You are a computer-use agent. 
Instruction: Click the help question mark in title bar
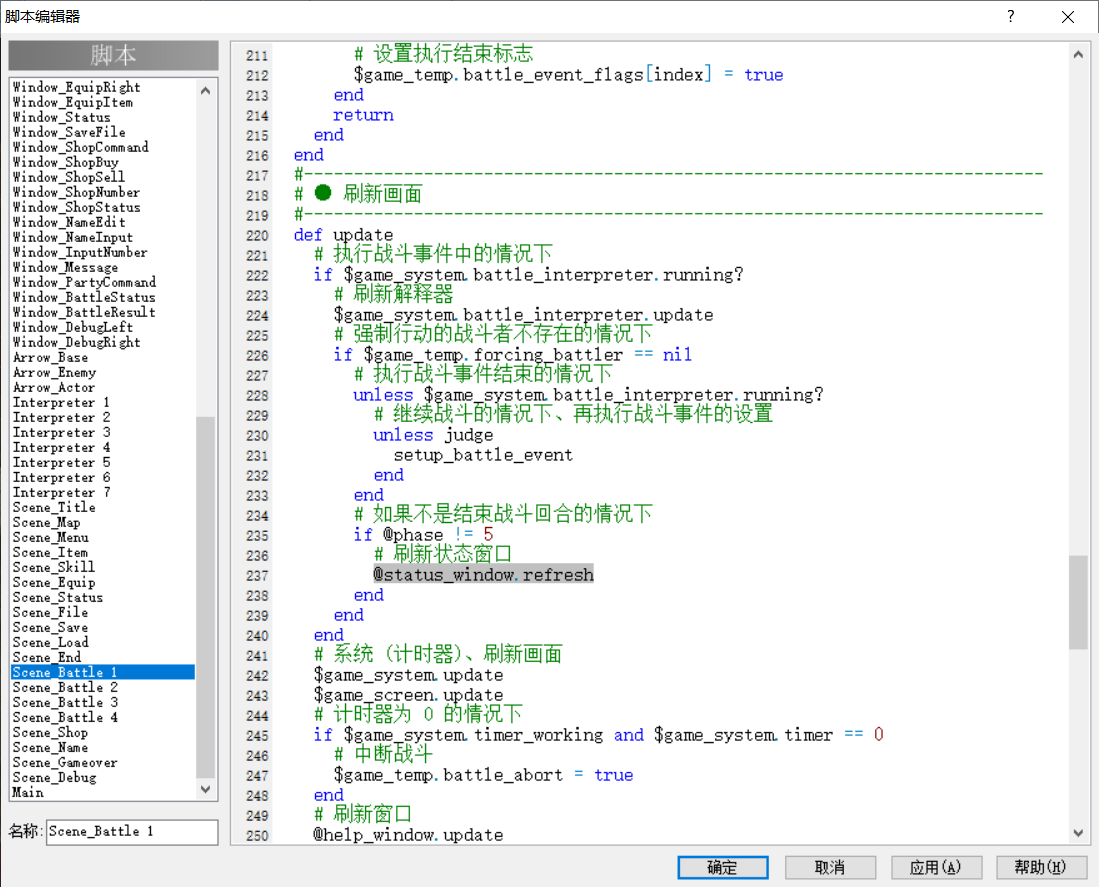[x=1010, y=16]
